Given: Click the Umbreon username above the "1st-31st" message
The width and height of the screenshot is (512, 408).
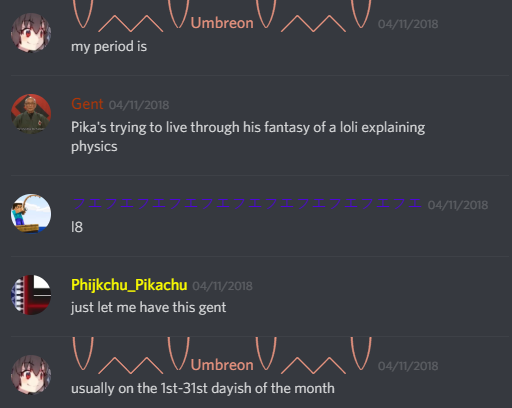Looking at the screenshot, I should [x=222, y=362].
